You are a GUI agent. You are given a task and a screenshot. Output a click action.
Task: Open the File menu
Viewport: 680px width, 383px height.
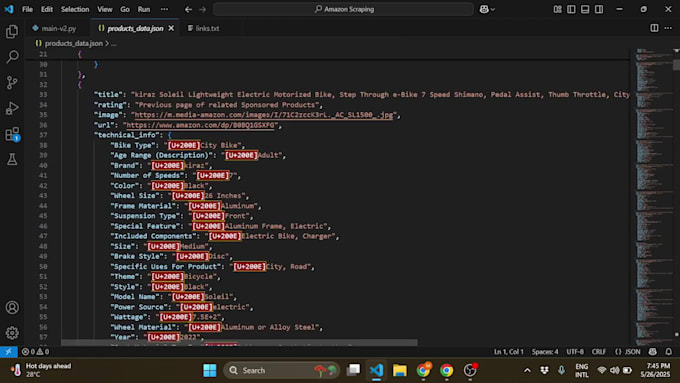tap(27, 9)
